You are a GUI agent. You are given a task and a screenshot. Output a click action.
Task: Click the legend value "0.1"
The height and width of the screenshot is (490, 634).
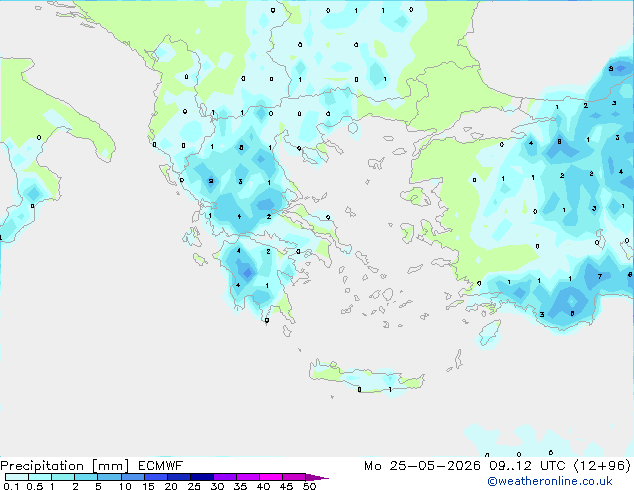[11, 486]
